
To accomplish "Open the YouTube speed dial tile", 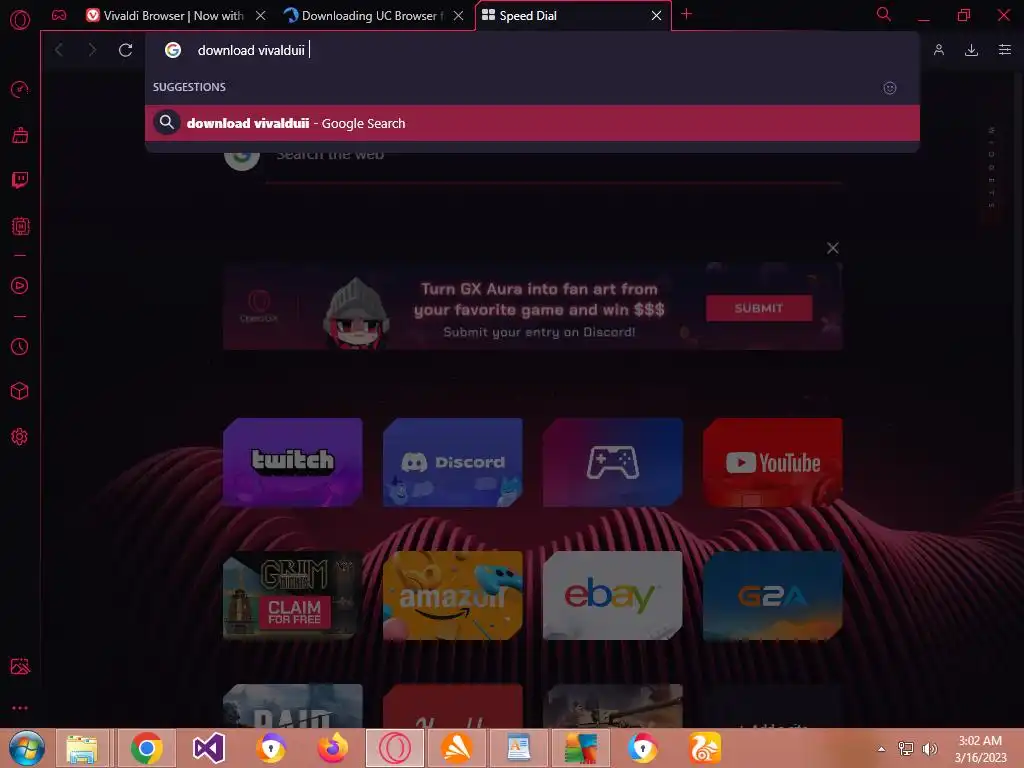I will (773, 462).
